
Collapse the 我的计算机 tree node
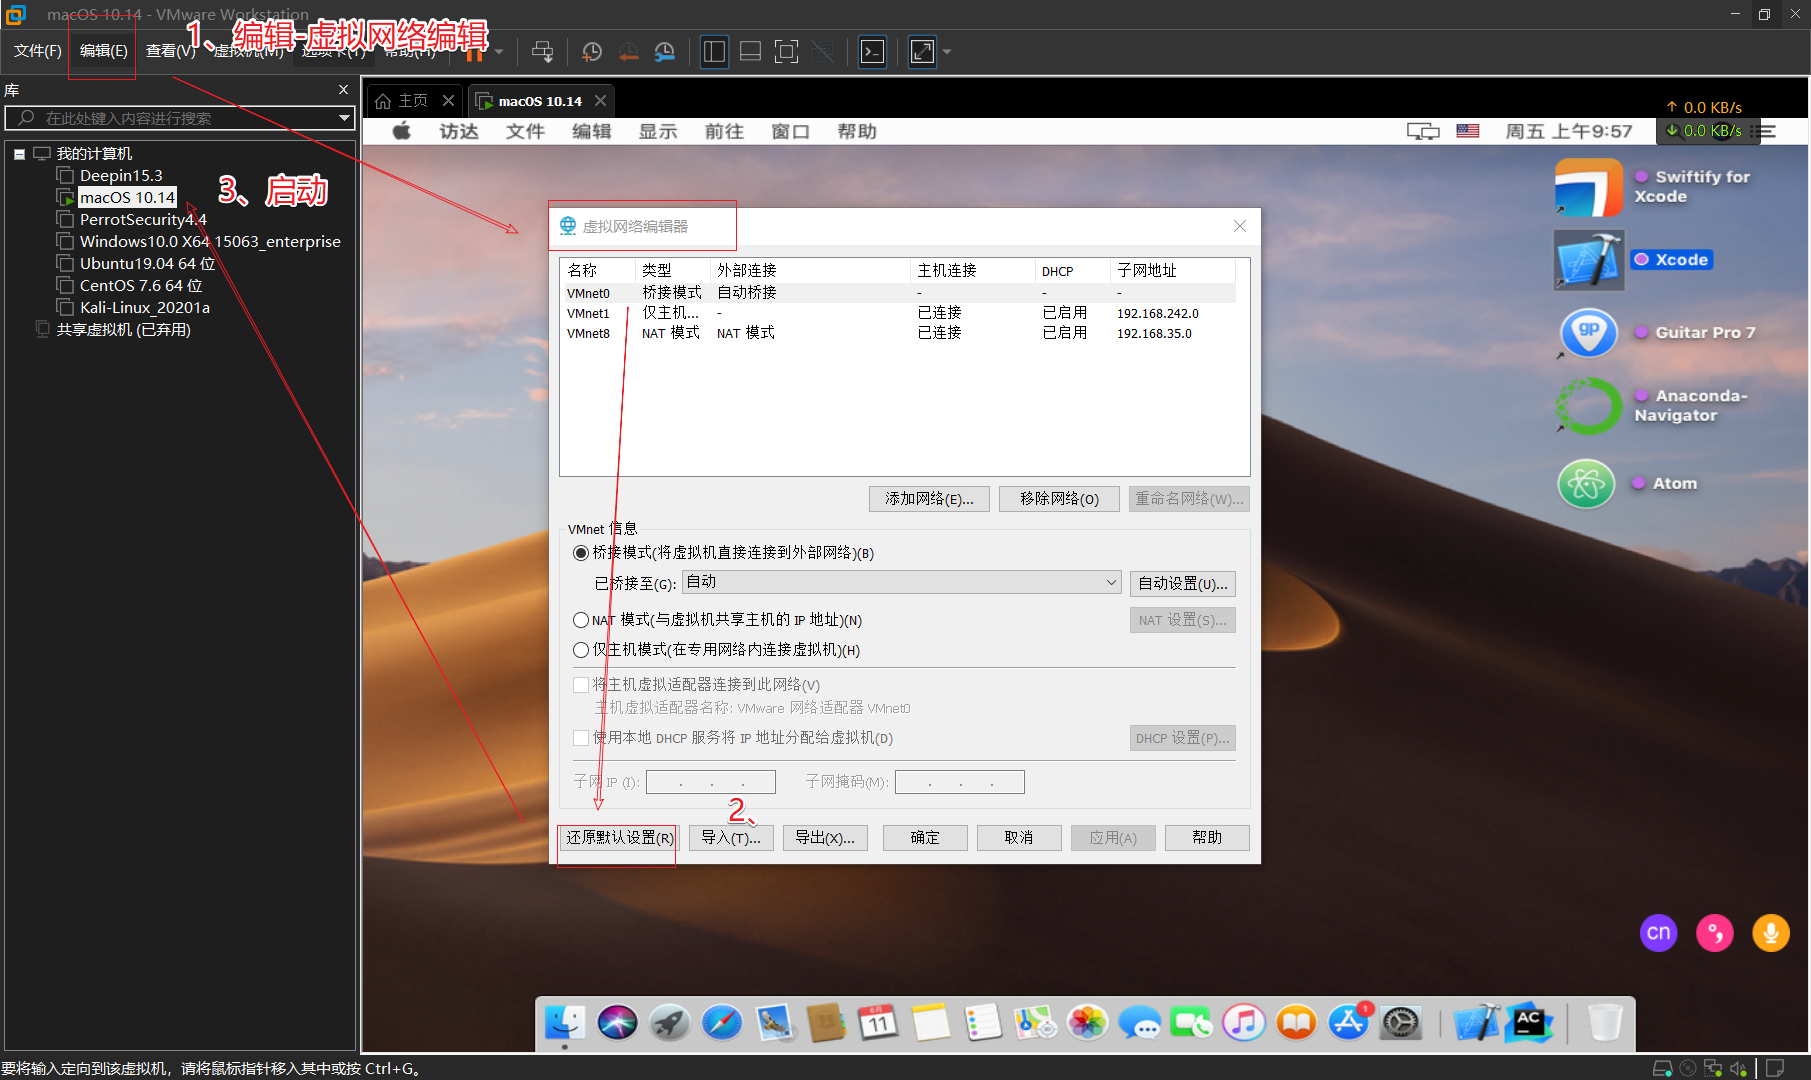click(x=19, y=154)
